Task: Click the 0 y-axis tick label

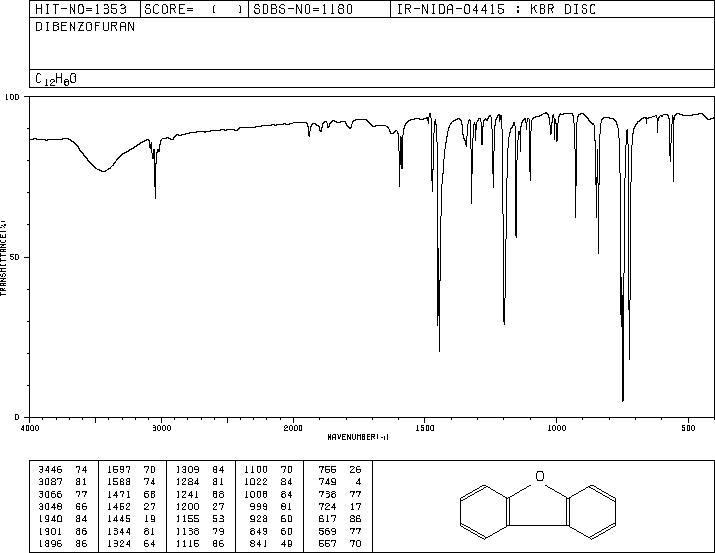Action: point(17,417)
